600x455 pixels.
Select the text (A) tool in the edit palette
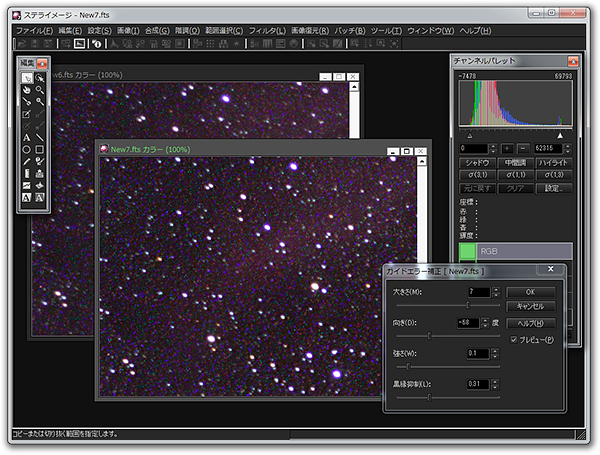click(x=26, y=137)
